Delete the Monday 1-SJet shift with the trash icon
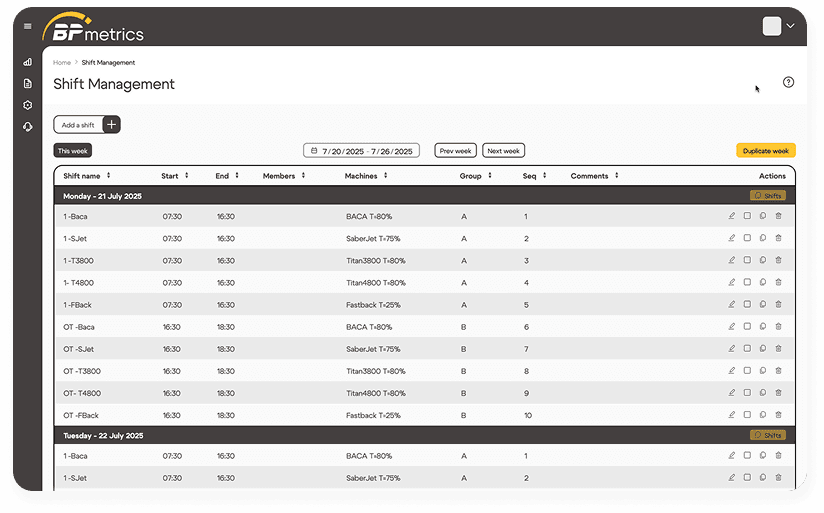 (x=778, y=238)
